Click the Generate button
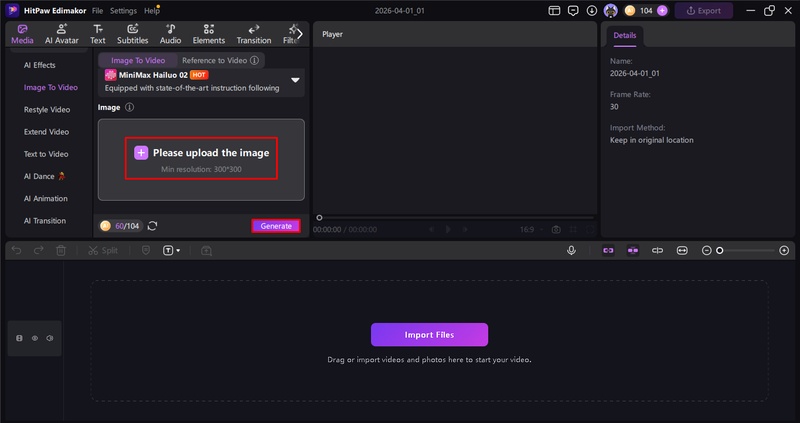800x423 pixels. point(276,226)
